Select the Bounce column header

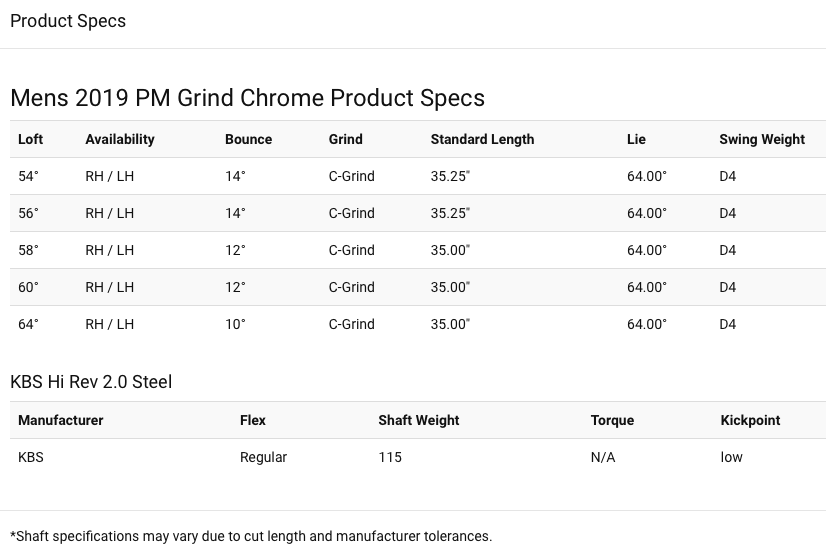(x=249, y=139)
